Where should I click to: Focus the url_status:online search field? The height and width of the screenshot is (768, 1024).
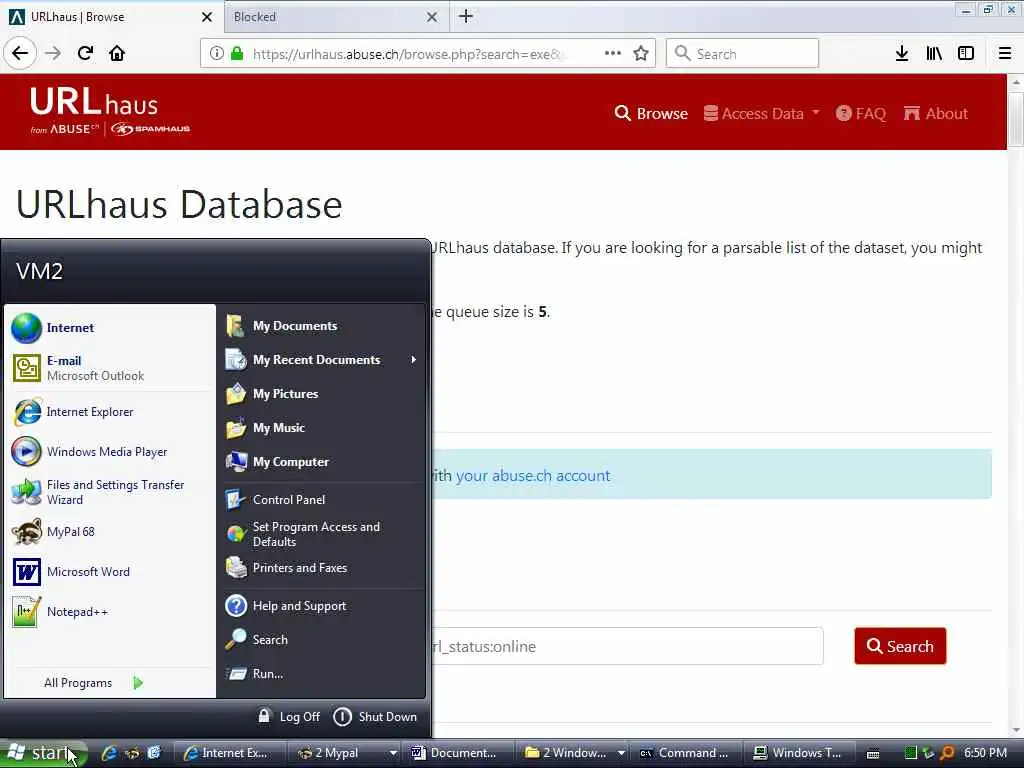point(627,646)
